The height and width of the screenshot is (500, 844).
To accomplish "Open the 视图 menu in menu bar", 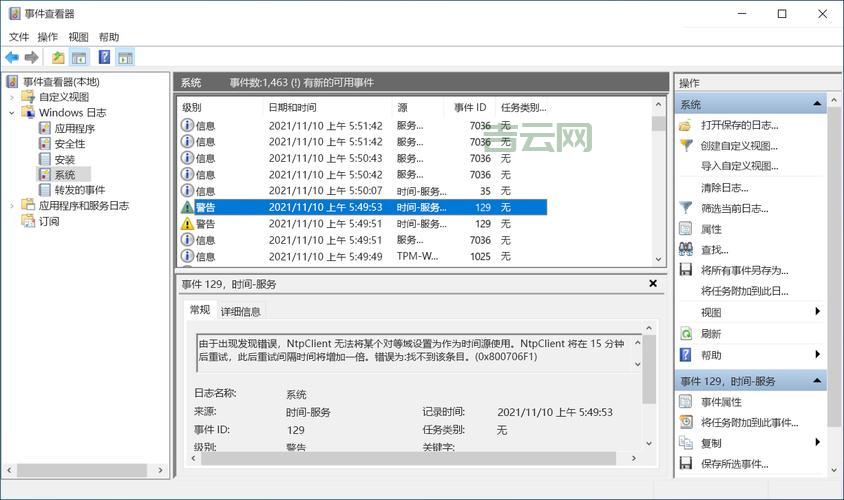I will pos(78,37).
